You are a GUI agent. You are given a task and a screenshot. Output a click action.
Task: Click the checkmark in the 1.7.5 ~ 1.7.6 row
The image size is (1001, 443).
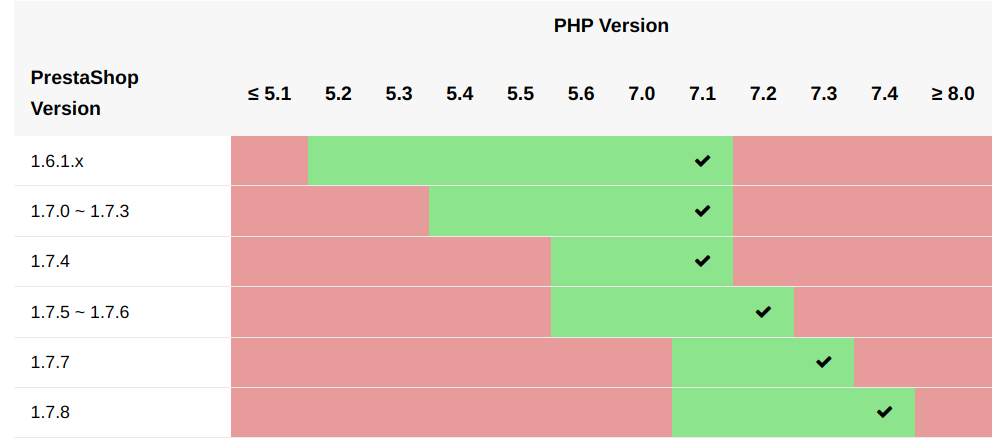tap(763, 312)
